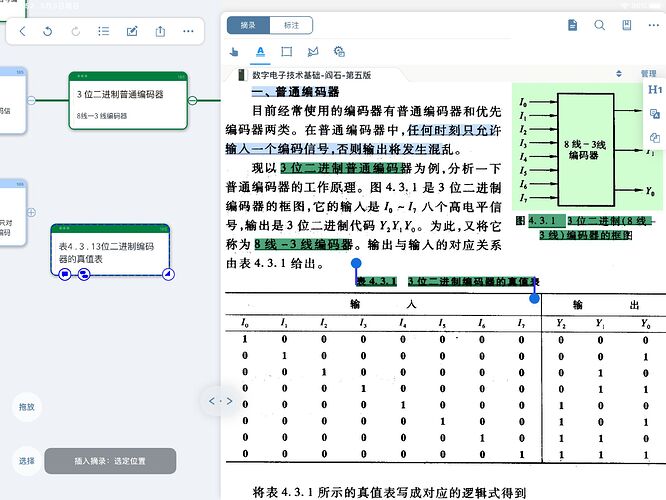Select the 表4.3.1 3位二进制编码器的真值表 node
This screenshot has width=666, height=500.
(x=110, y=250)
